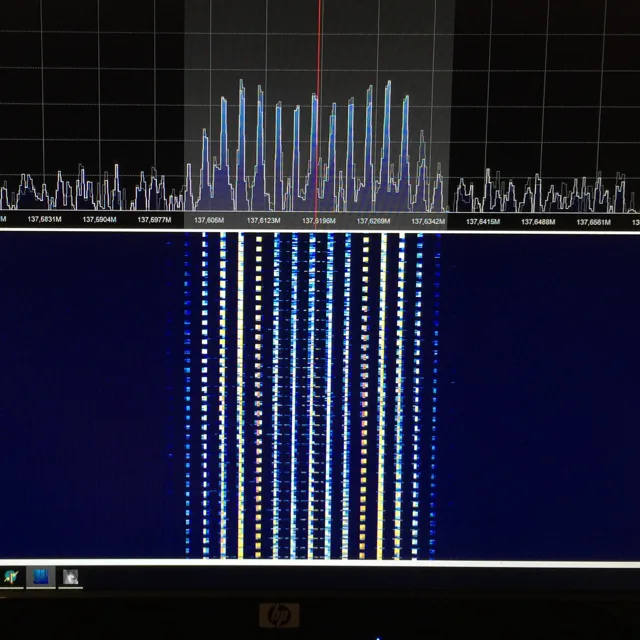The image size is (640, 640).
Task: Open the teal and yellow taskbar app icon
Action: [11, 577]
